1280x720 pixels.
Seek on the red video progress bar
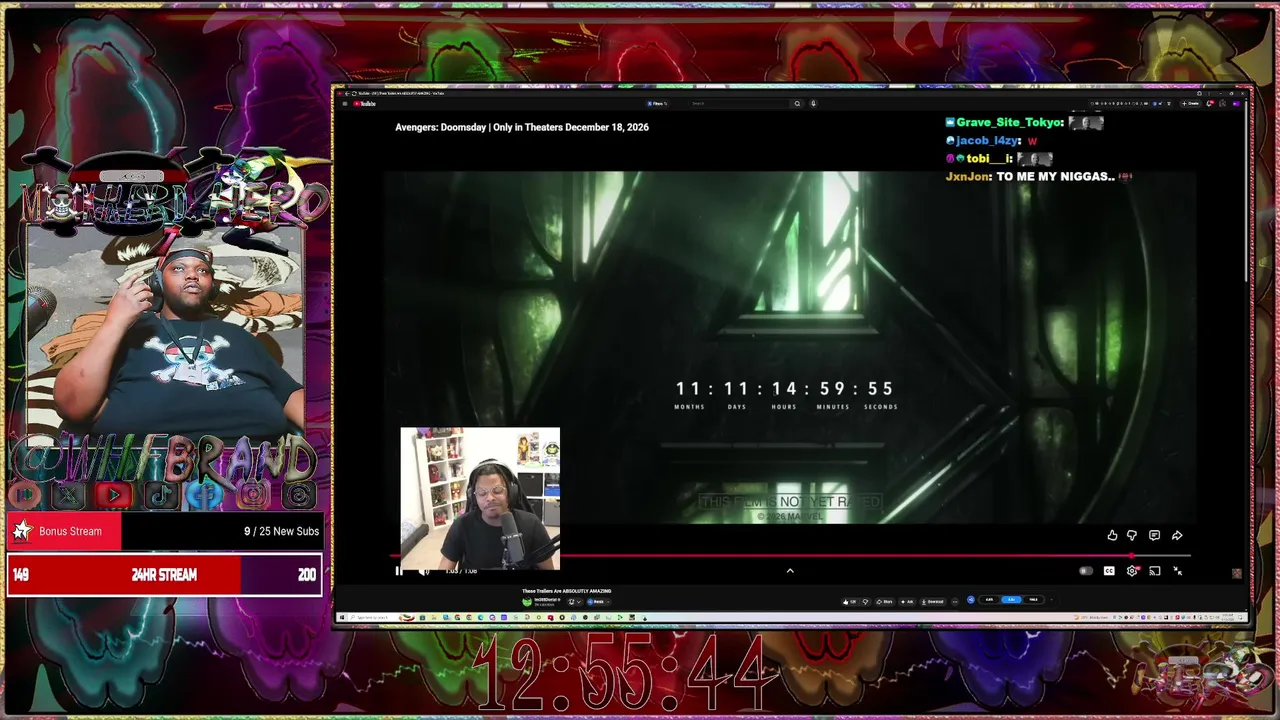click(790, 556)
